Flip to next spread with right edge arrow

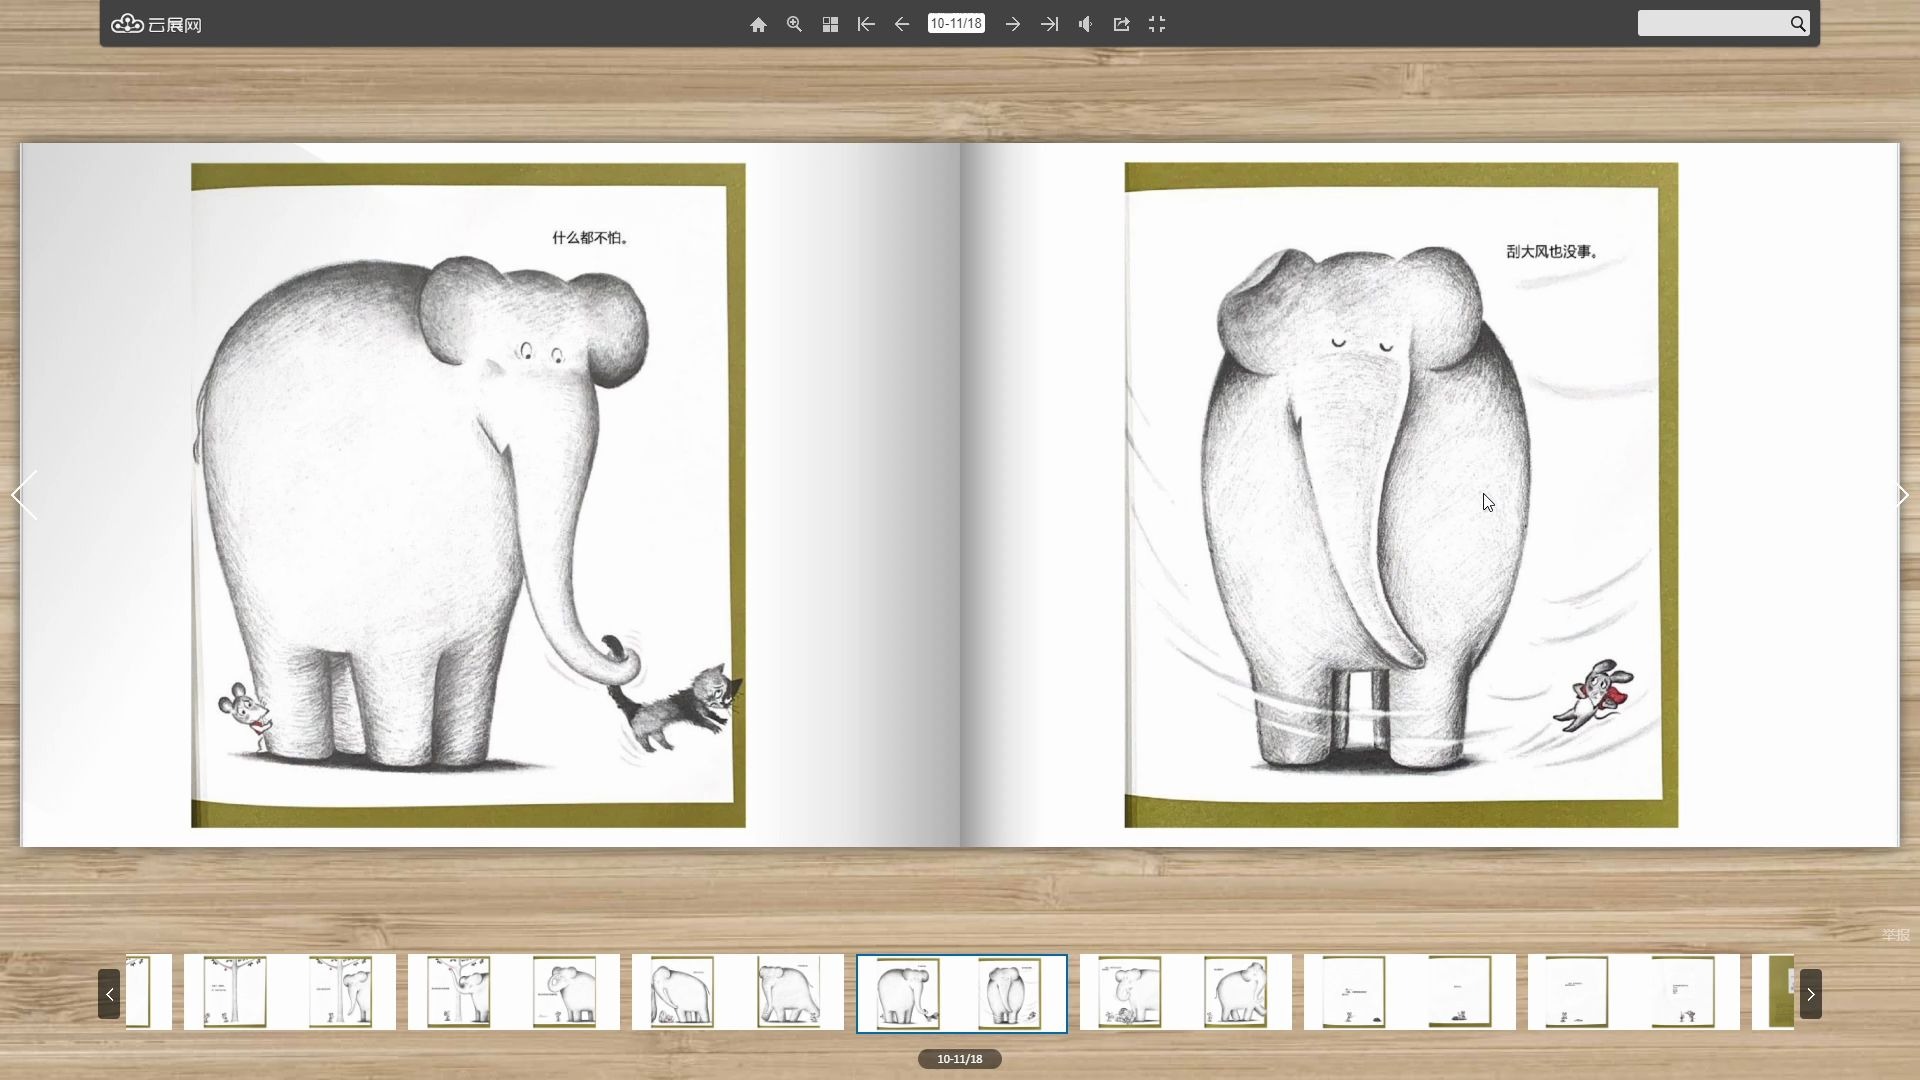point(1902,495)
